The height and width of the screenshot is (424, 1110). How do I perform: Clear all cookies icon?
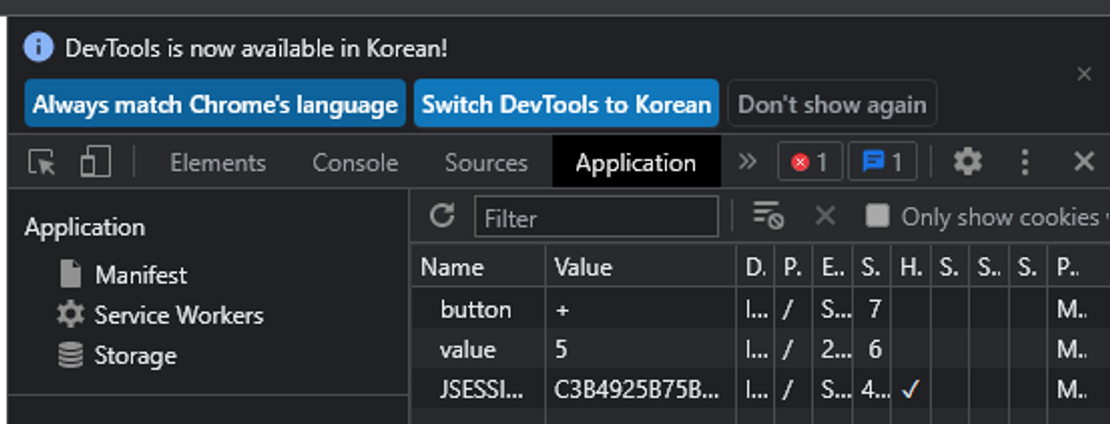point(768,215)
